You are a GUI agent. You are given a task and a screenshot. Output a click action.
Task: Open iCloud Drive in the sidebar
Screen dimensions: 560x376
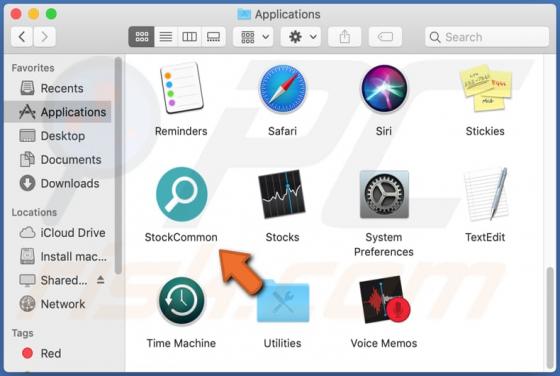58,233
